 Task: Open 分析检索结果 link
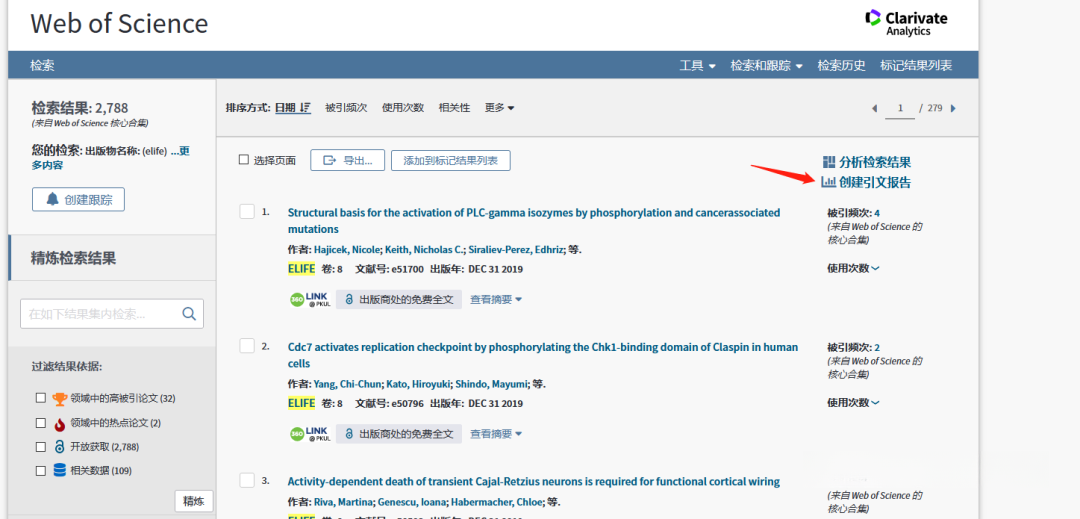[x=875, y=162]
